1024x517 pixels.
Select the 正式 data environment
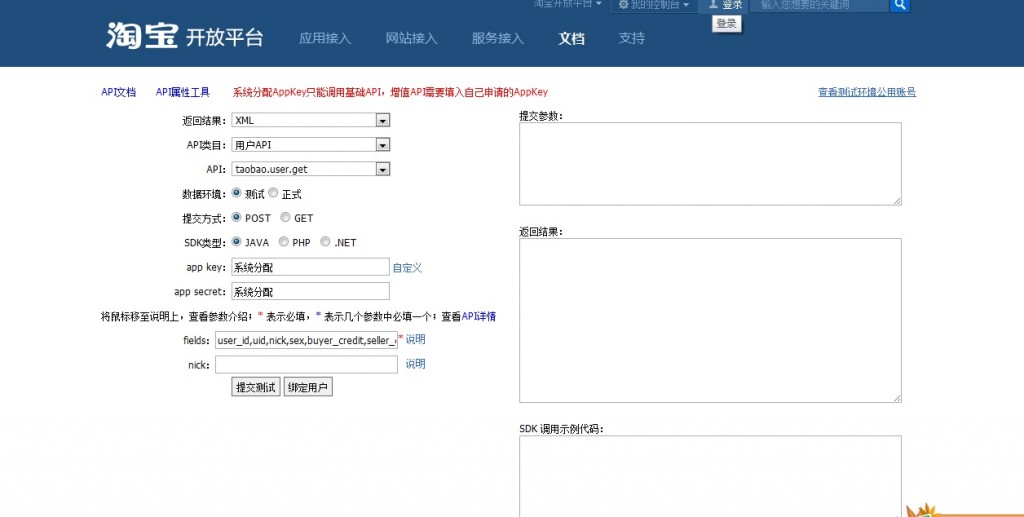pos(273,193)
